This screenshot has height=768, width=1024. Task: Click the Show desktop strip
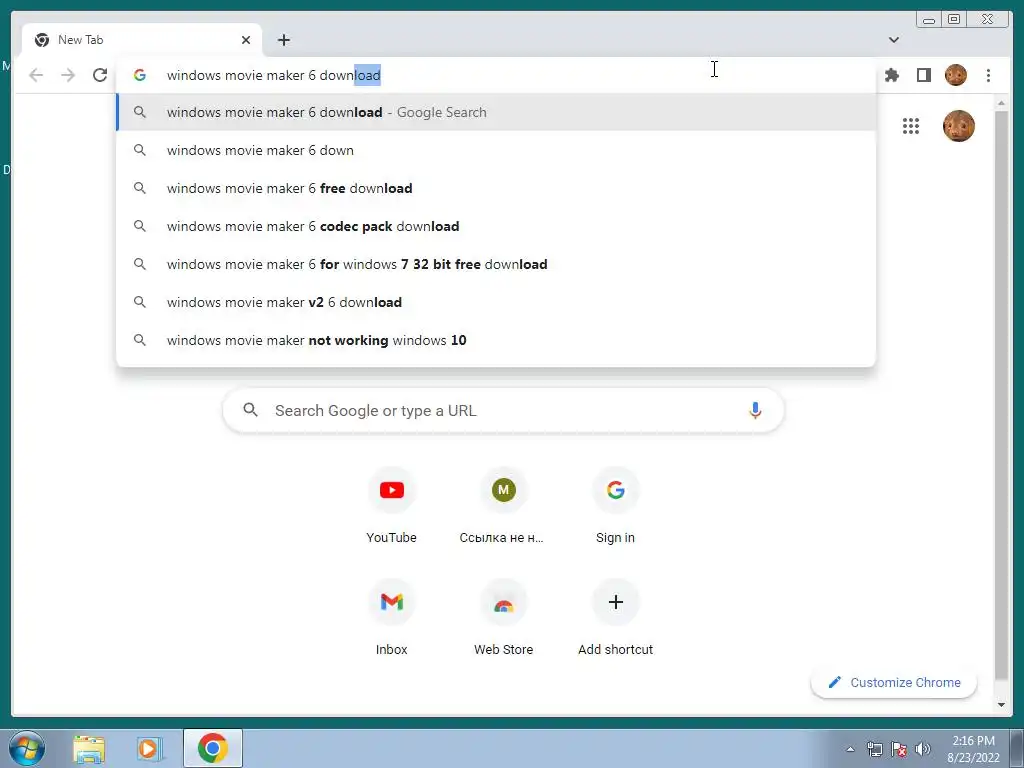pos(1017,748)
